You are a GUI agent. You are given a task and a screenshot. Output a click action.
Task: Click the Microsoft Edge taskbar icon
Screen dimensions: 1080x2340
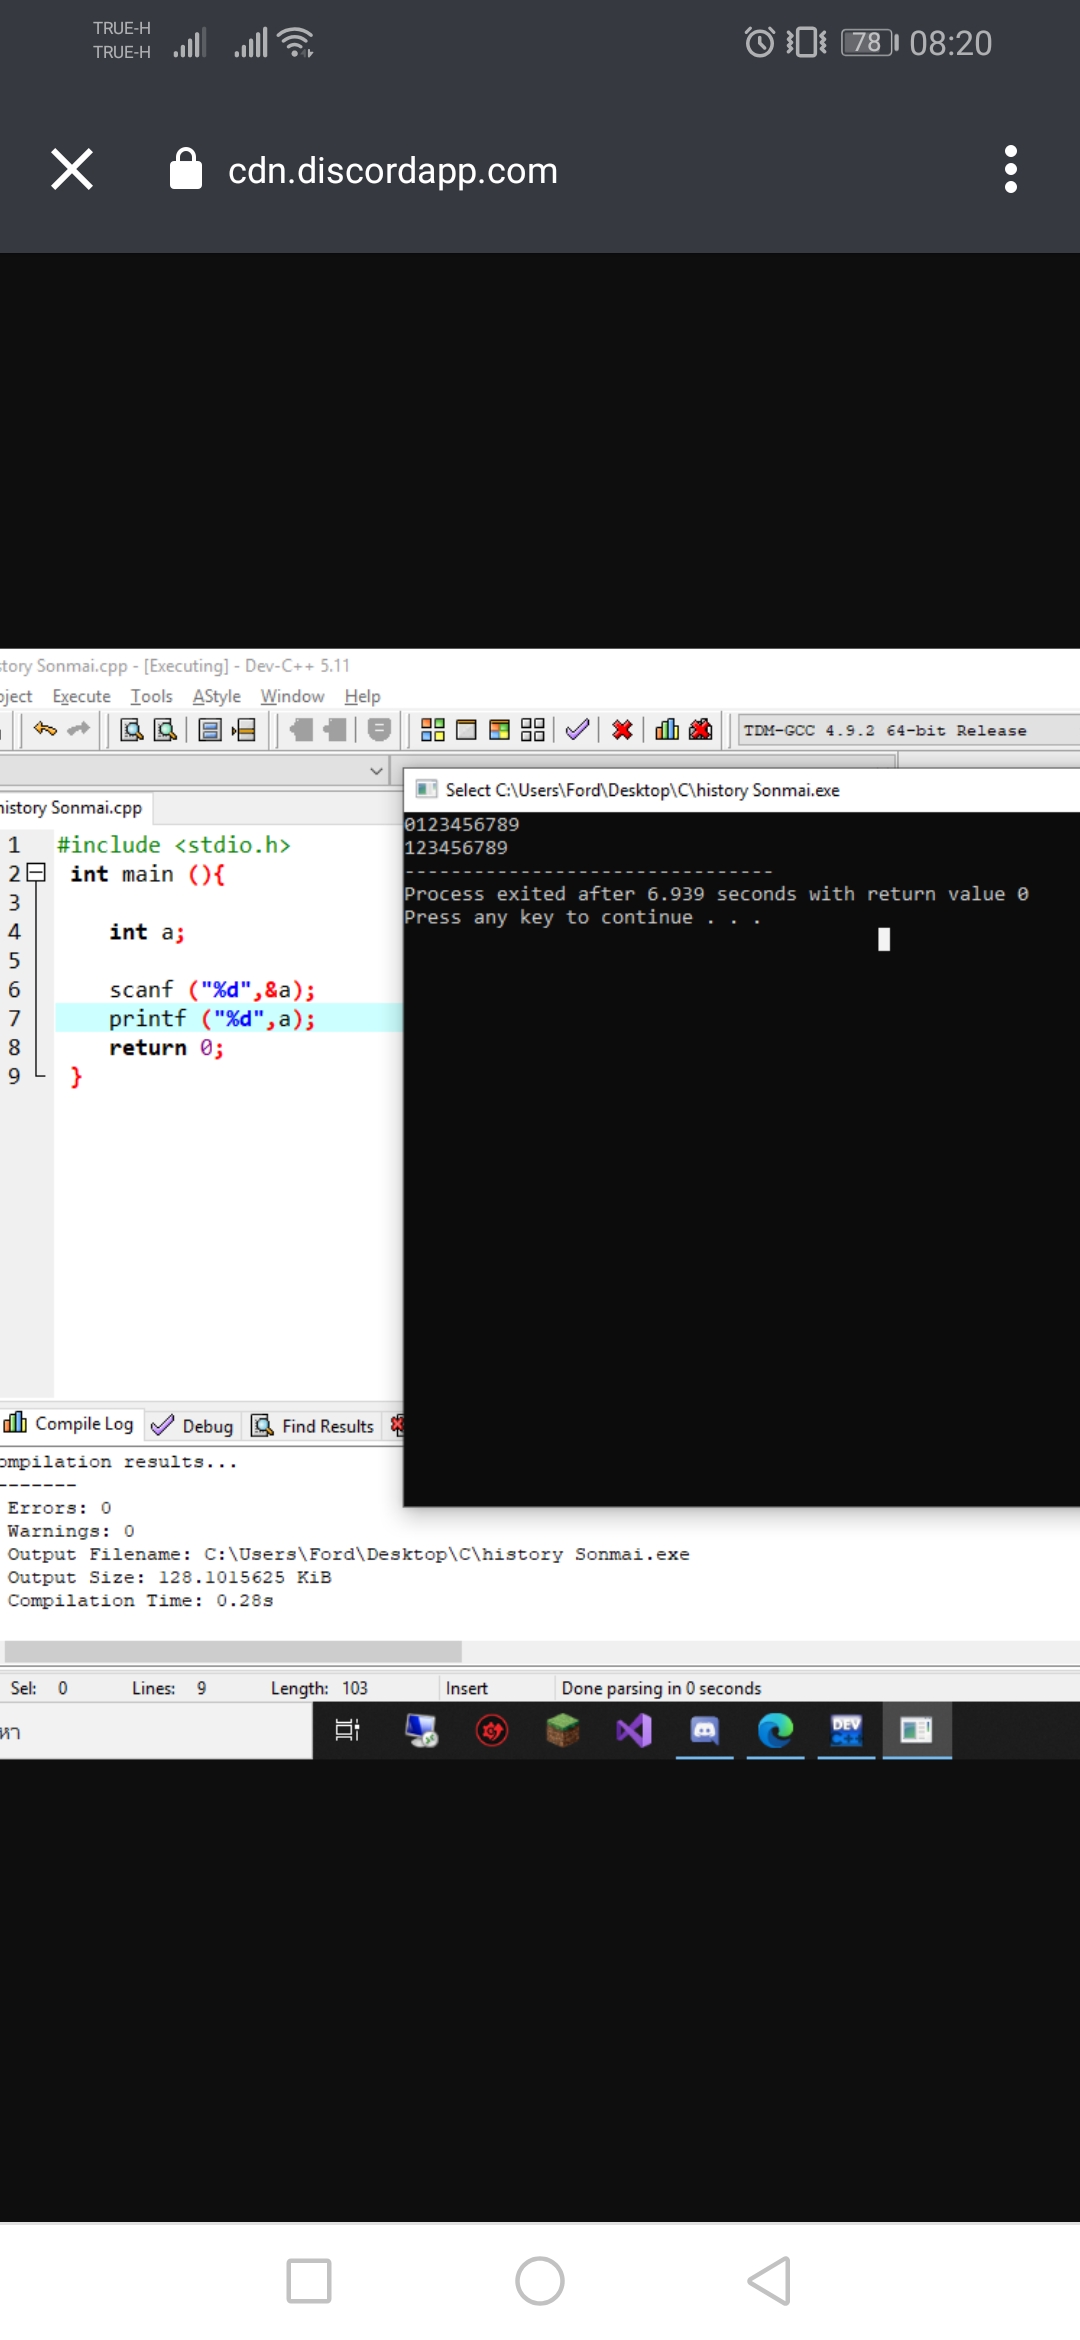775,1730
